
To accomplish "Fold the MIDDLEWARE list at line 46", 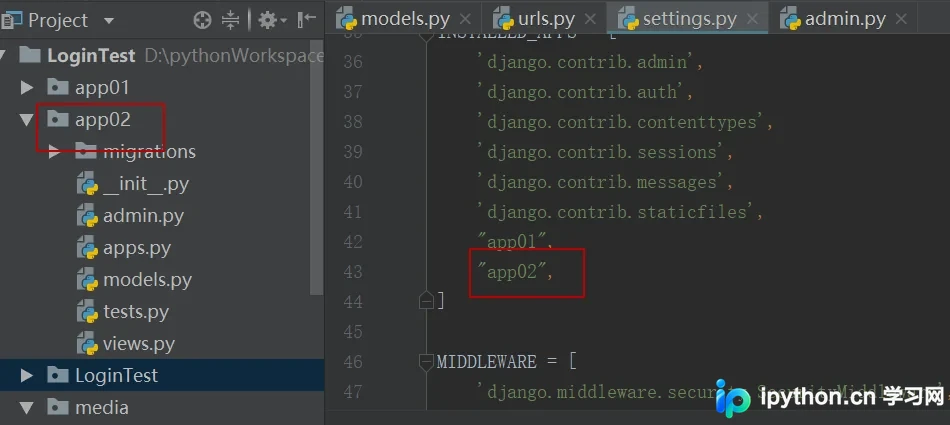I will click(x=427, y=362).
